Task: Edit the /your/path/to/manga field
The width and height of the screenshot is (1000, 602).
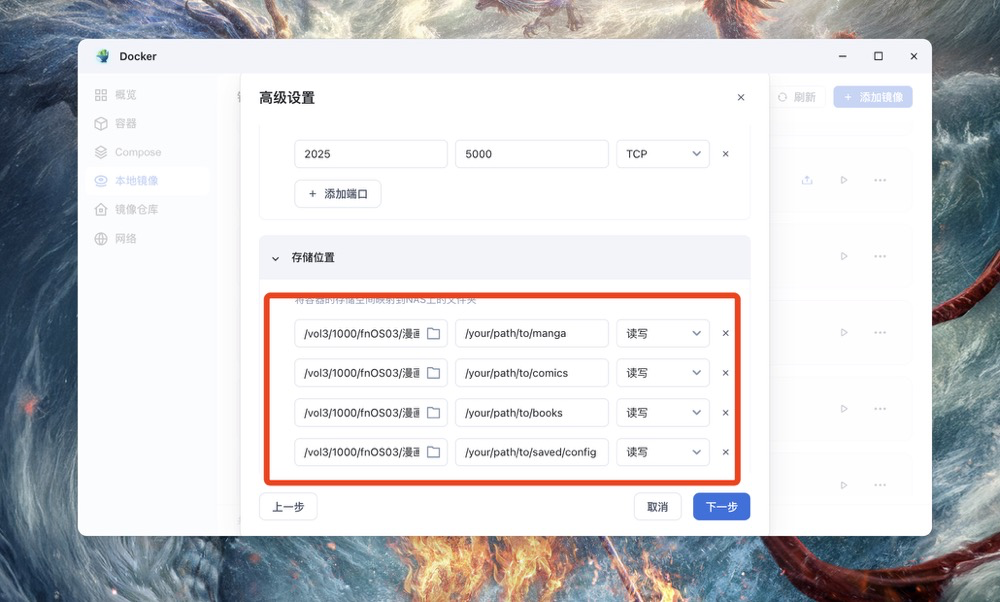Action: point(532,334)
